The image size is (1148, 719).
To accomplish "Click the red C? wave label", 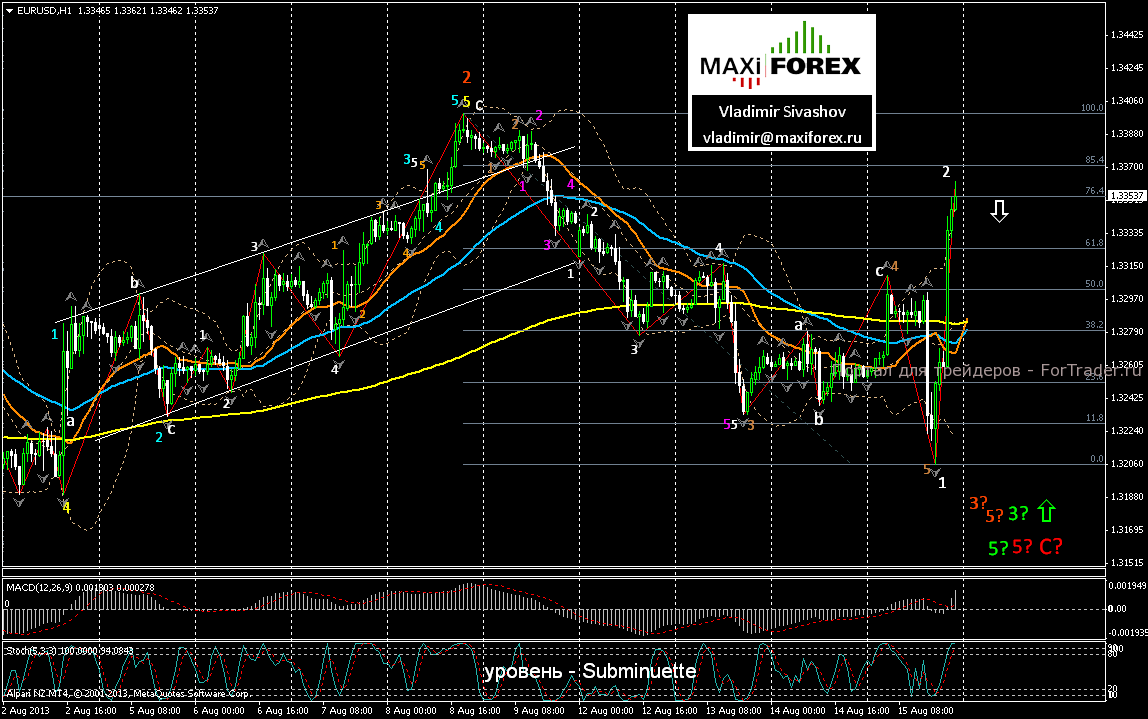I will (1051, 546).
